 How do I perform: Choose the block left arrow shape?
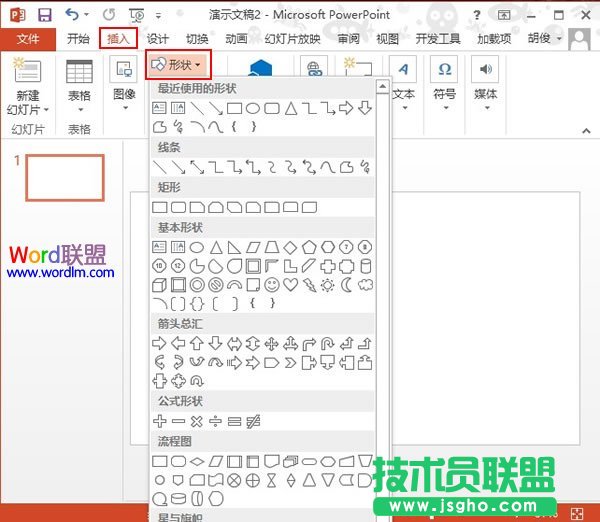pos(178,343)
